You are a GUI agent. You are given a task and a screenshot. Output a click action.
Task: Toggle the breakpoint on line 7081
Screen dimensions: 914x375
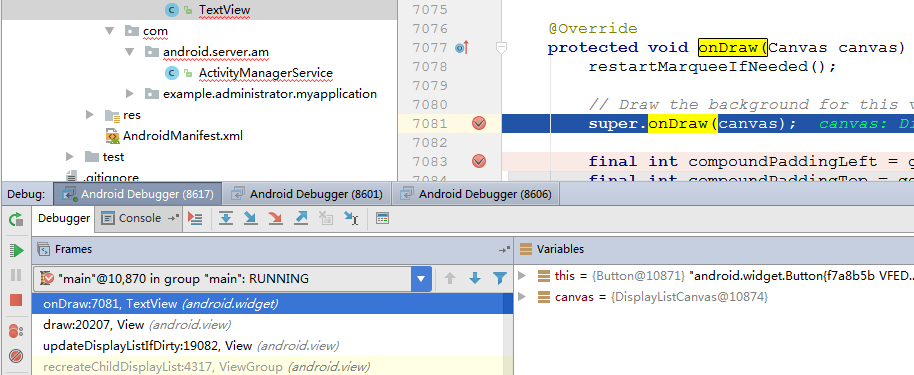click(x=479, y=123)
